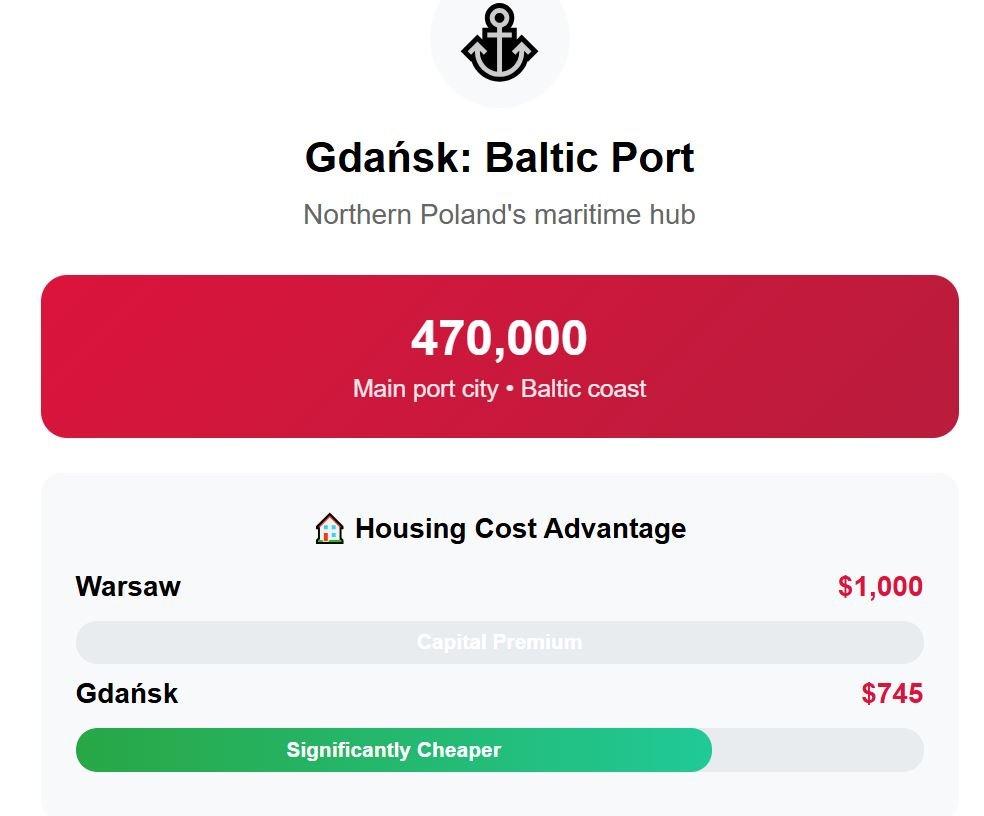This screenshot has width=984, height=816.
Task: Click the unfilled grey end of Gdańsk's bar
Action: 816,750
